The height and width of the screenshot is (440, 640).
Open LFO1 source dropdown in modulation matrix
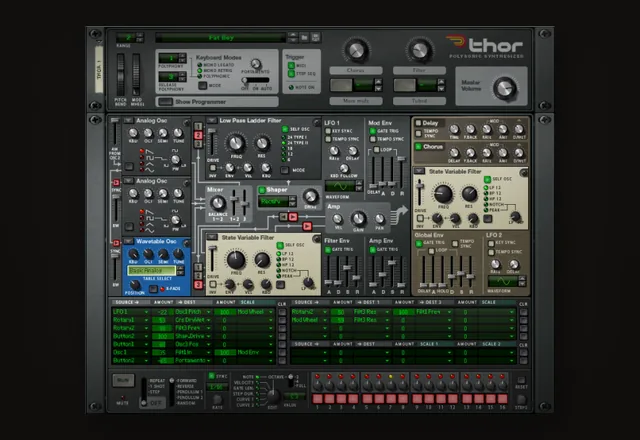pyautogui.click(x=131, y=311)
